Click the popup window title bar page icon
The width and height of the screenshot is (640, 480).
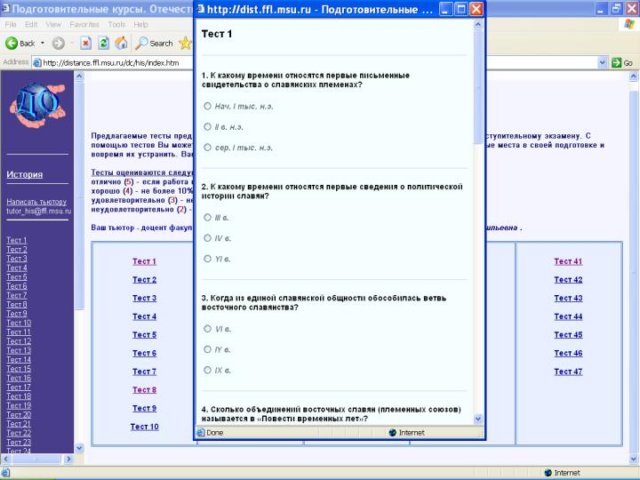(201, 9)
